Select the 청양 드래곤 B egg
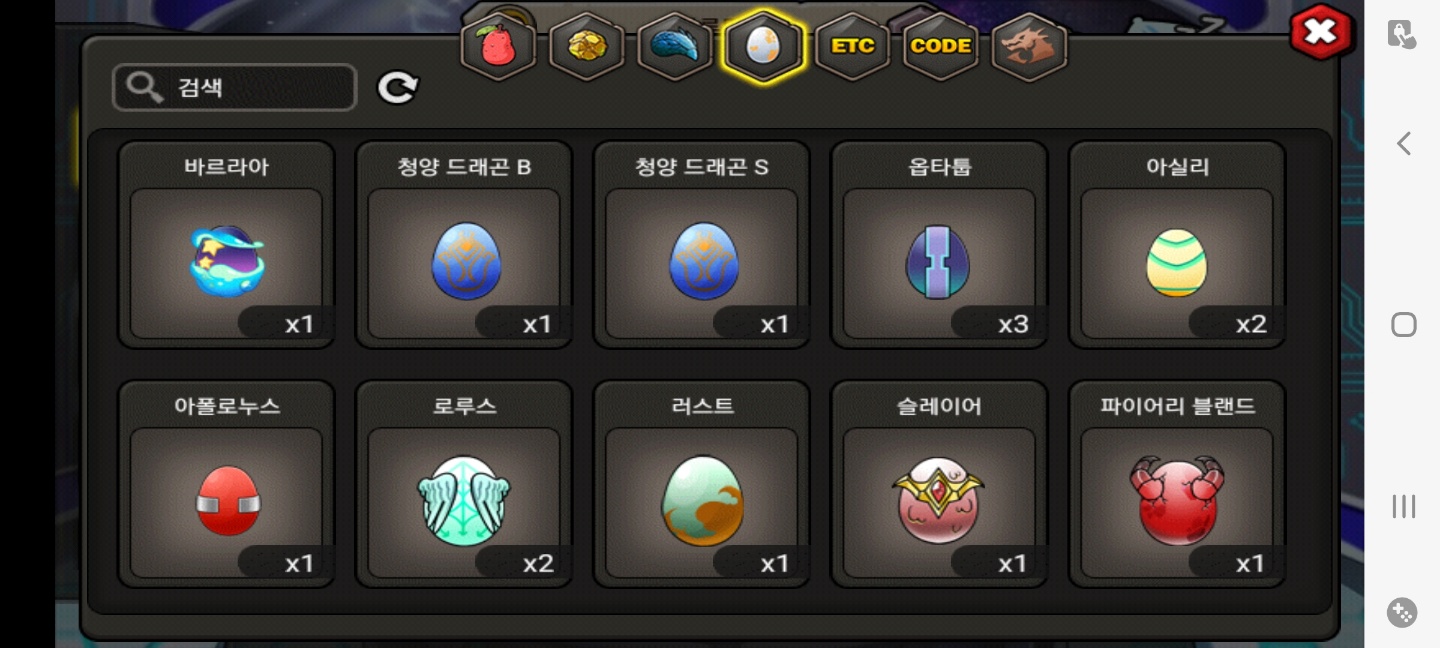The width and height of the screenshot is (1440, 648). tap(464, 245)
